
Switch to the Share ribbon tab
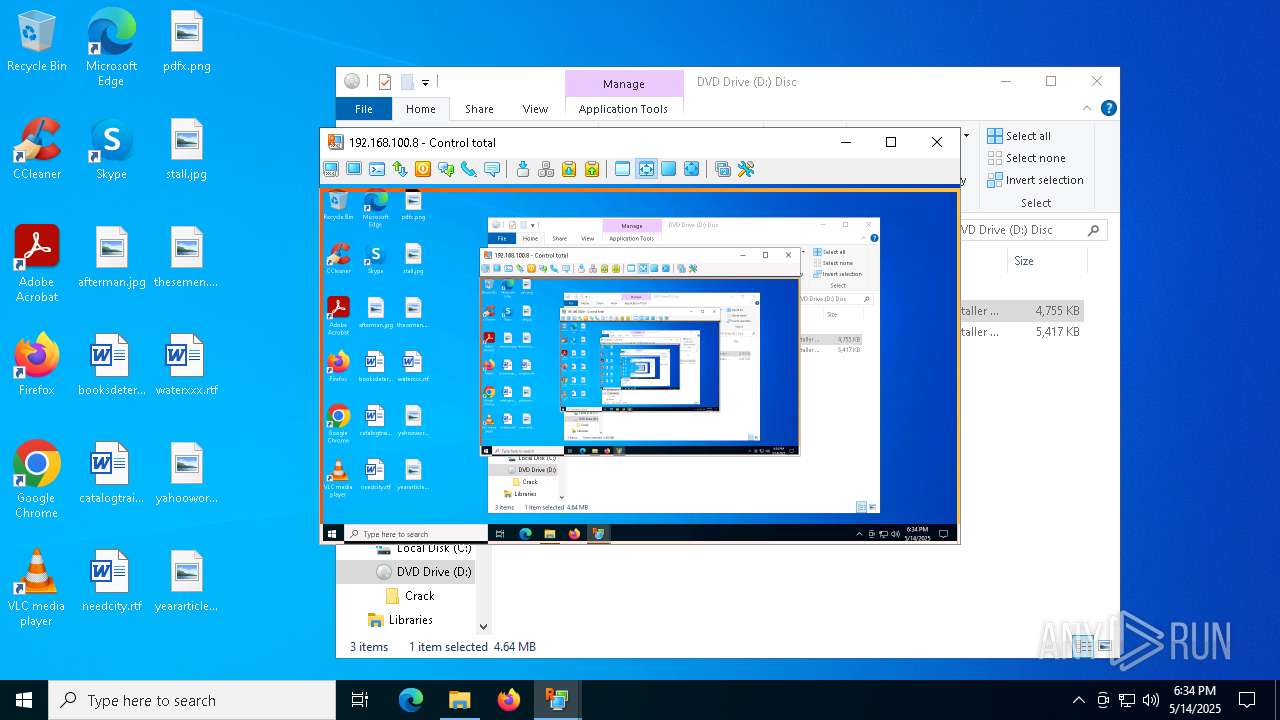479,109
